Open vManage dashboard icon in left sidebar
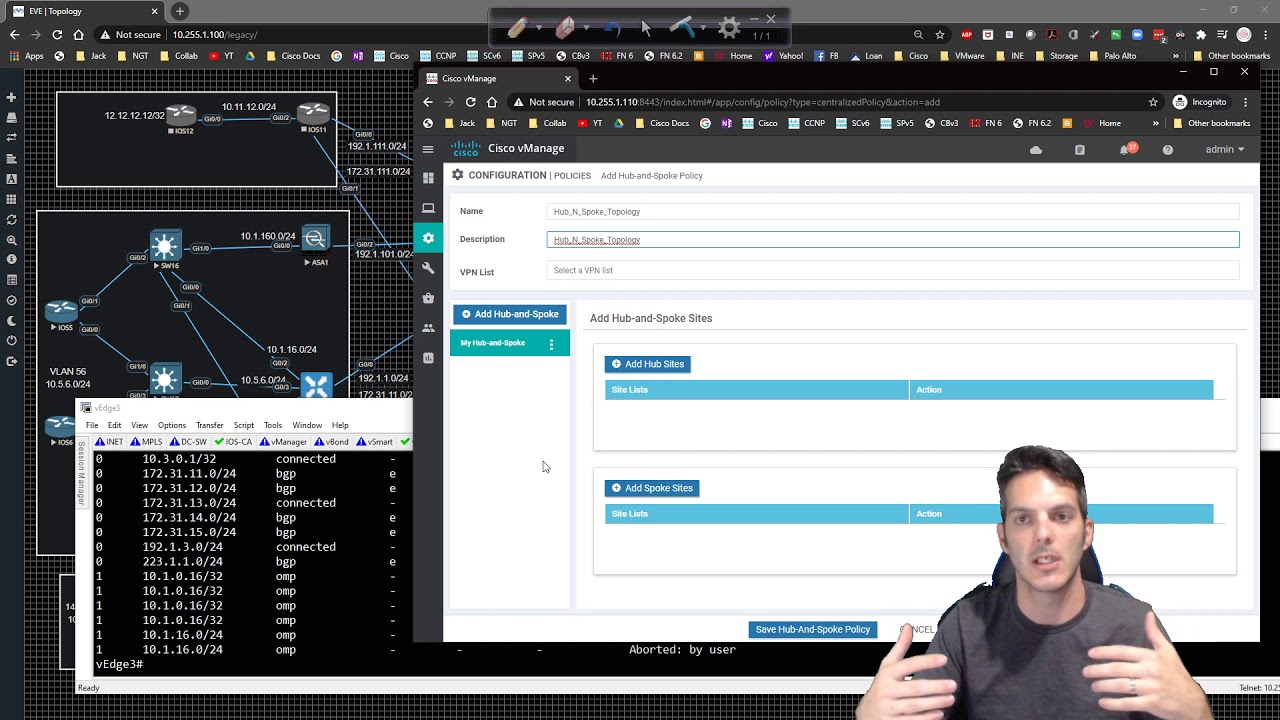Viewport: 1280px width, 720px height. click(428, 178)
